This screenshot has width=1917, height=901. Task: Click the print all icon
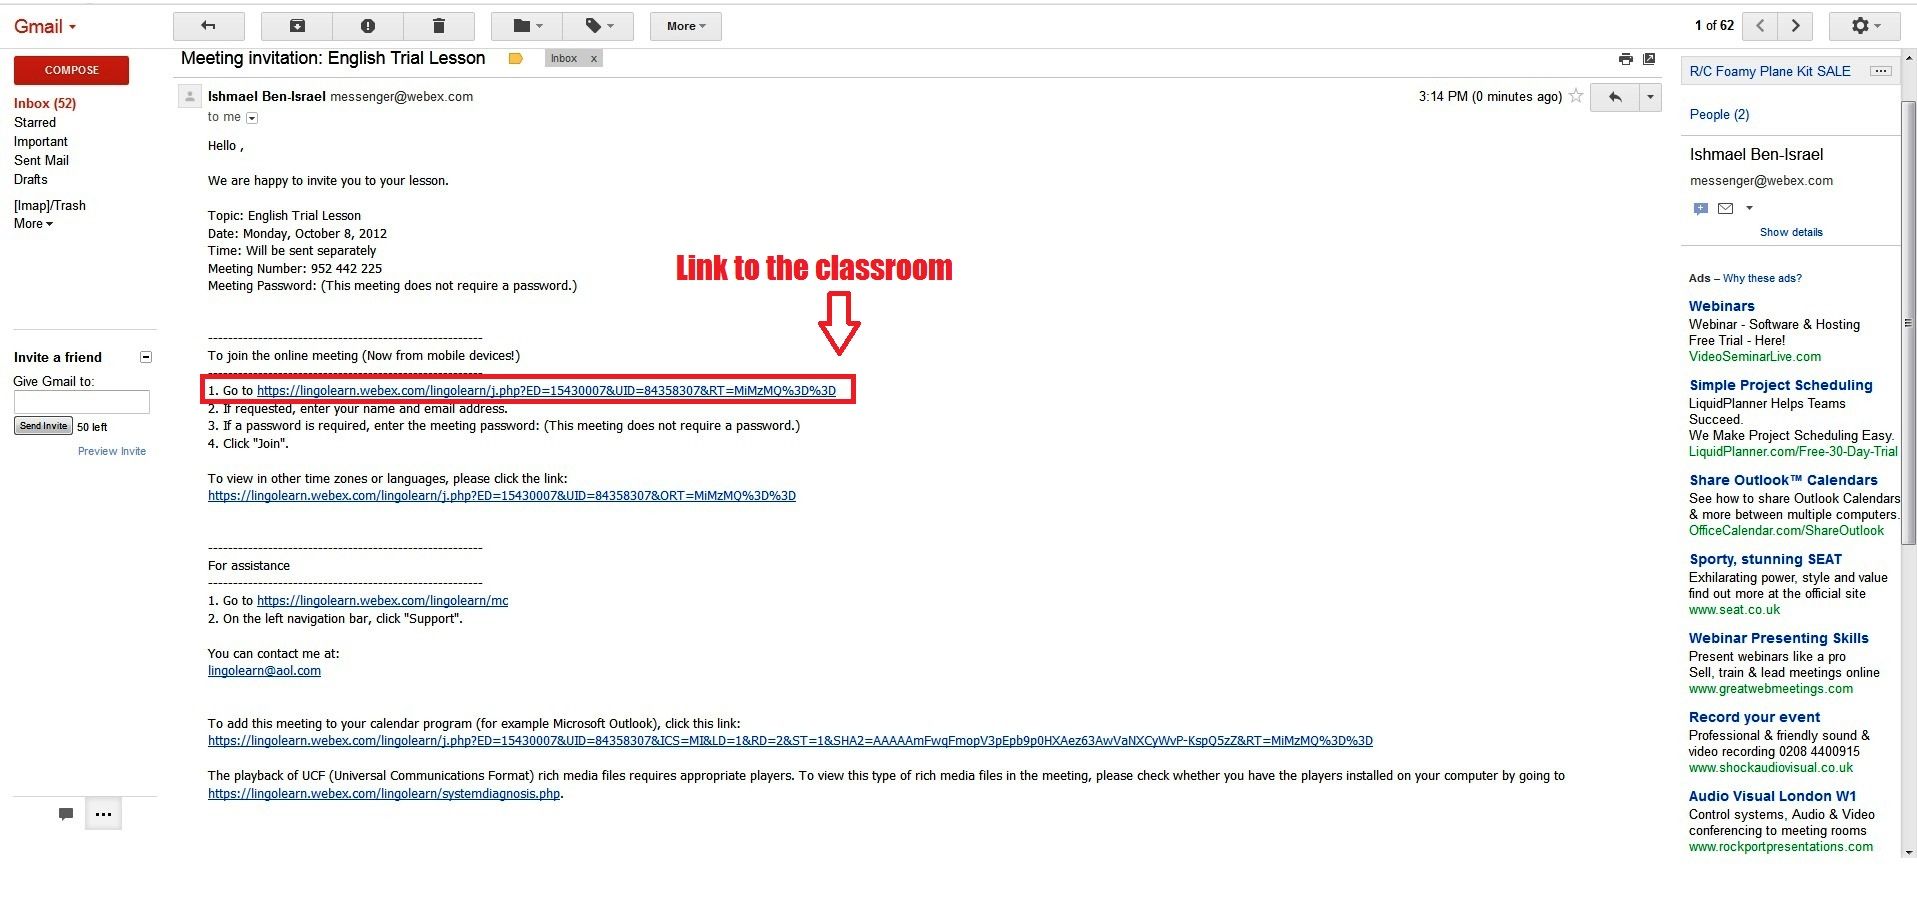[x=1626, y=59]
